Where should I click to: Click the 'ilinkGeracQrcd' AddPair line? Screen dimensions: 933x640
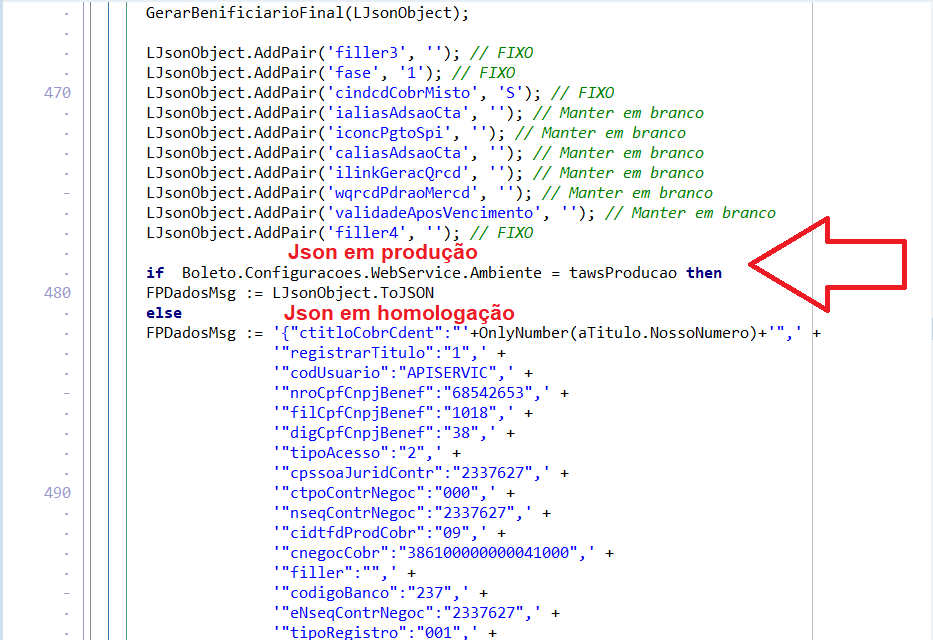(424, 173)
